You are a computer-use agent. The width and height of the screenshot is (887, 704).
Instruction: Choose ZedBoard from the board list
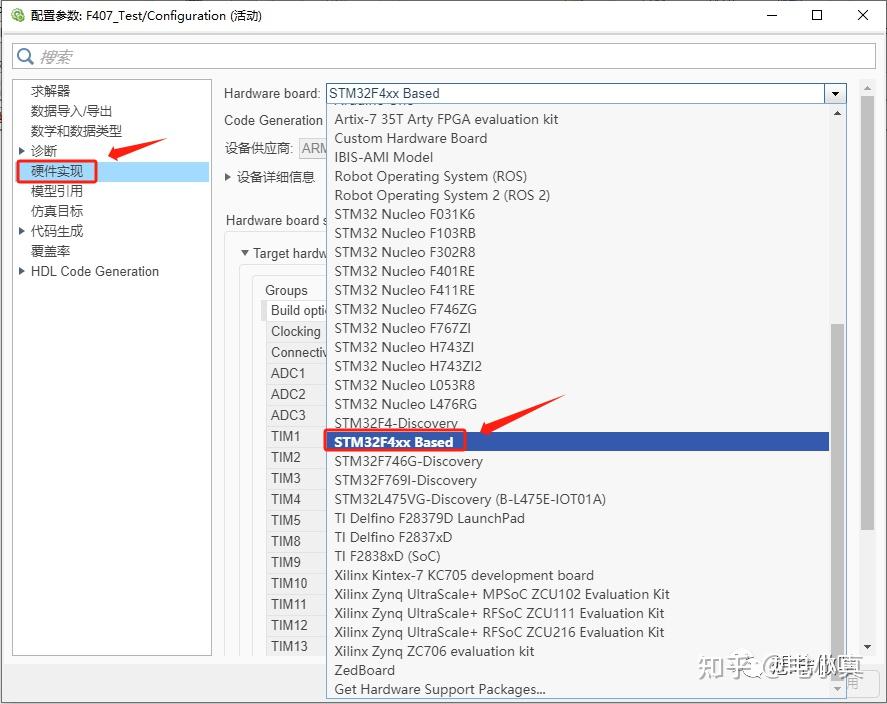tap(363, 670)
